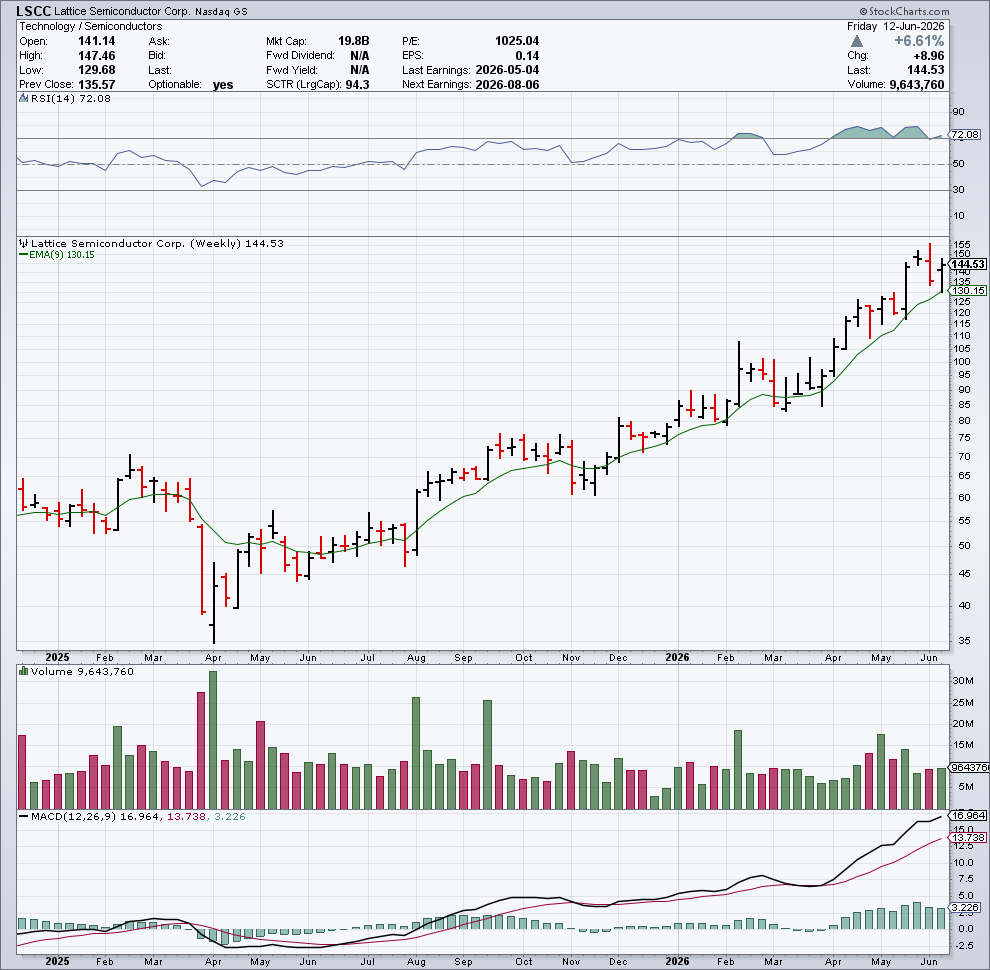The height and width of the screenshot is (970, 990).
Task: Click the red 13.738 signal line axis tag
Action: pos(968,837)
